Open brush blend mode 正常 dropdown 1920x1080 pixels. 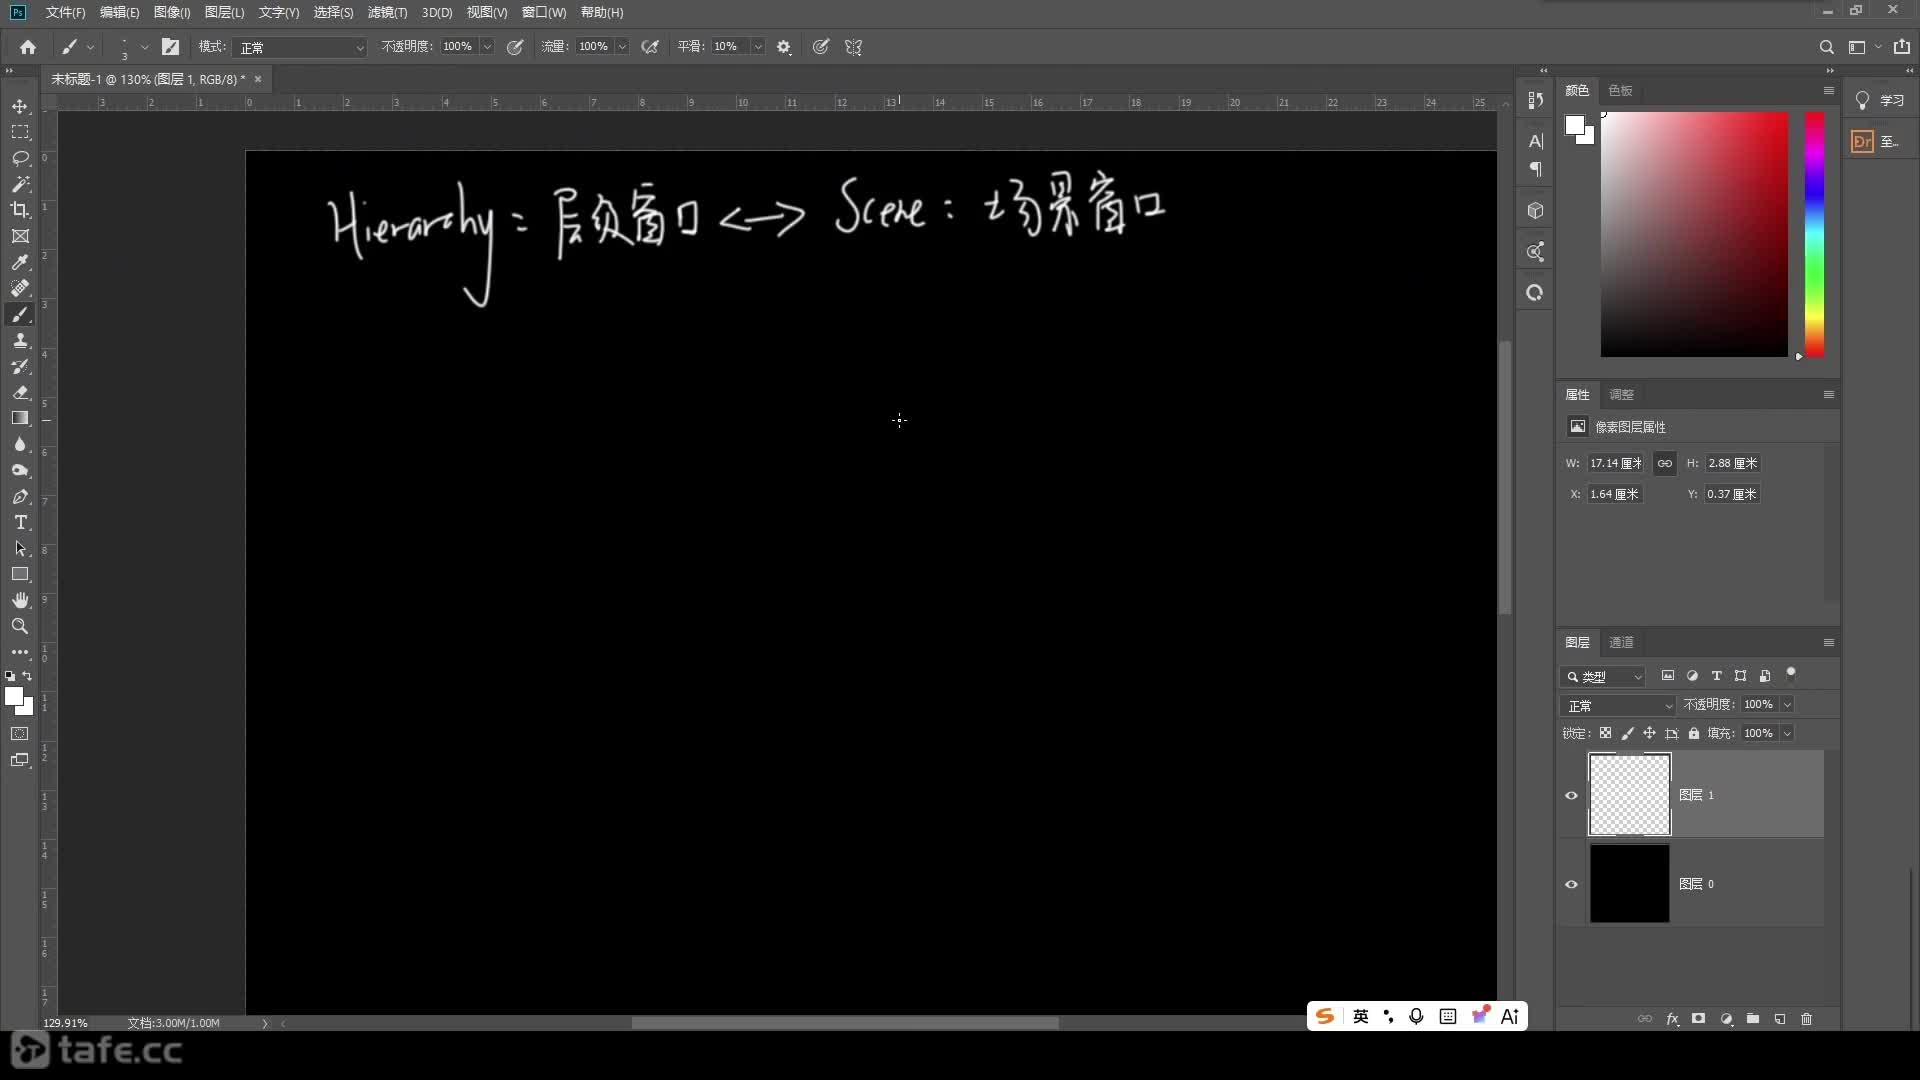[302, 47]
